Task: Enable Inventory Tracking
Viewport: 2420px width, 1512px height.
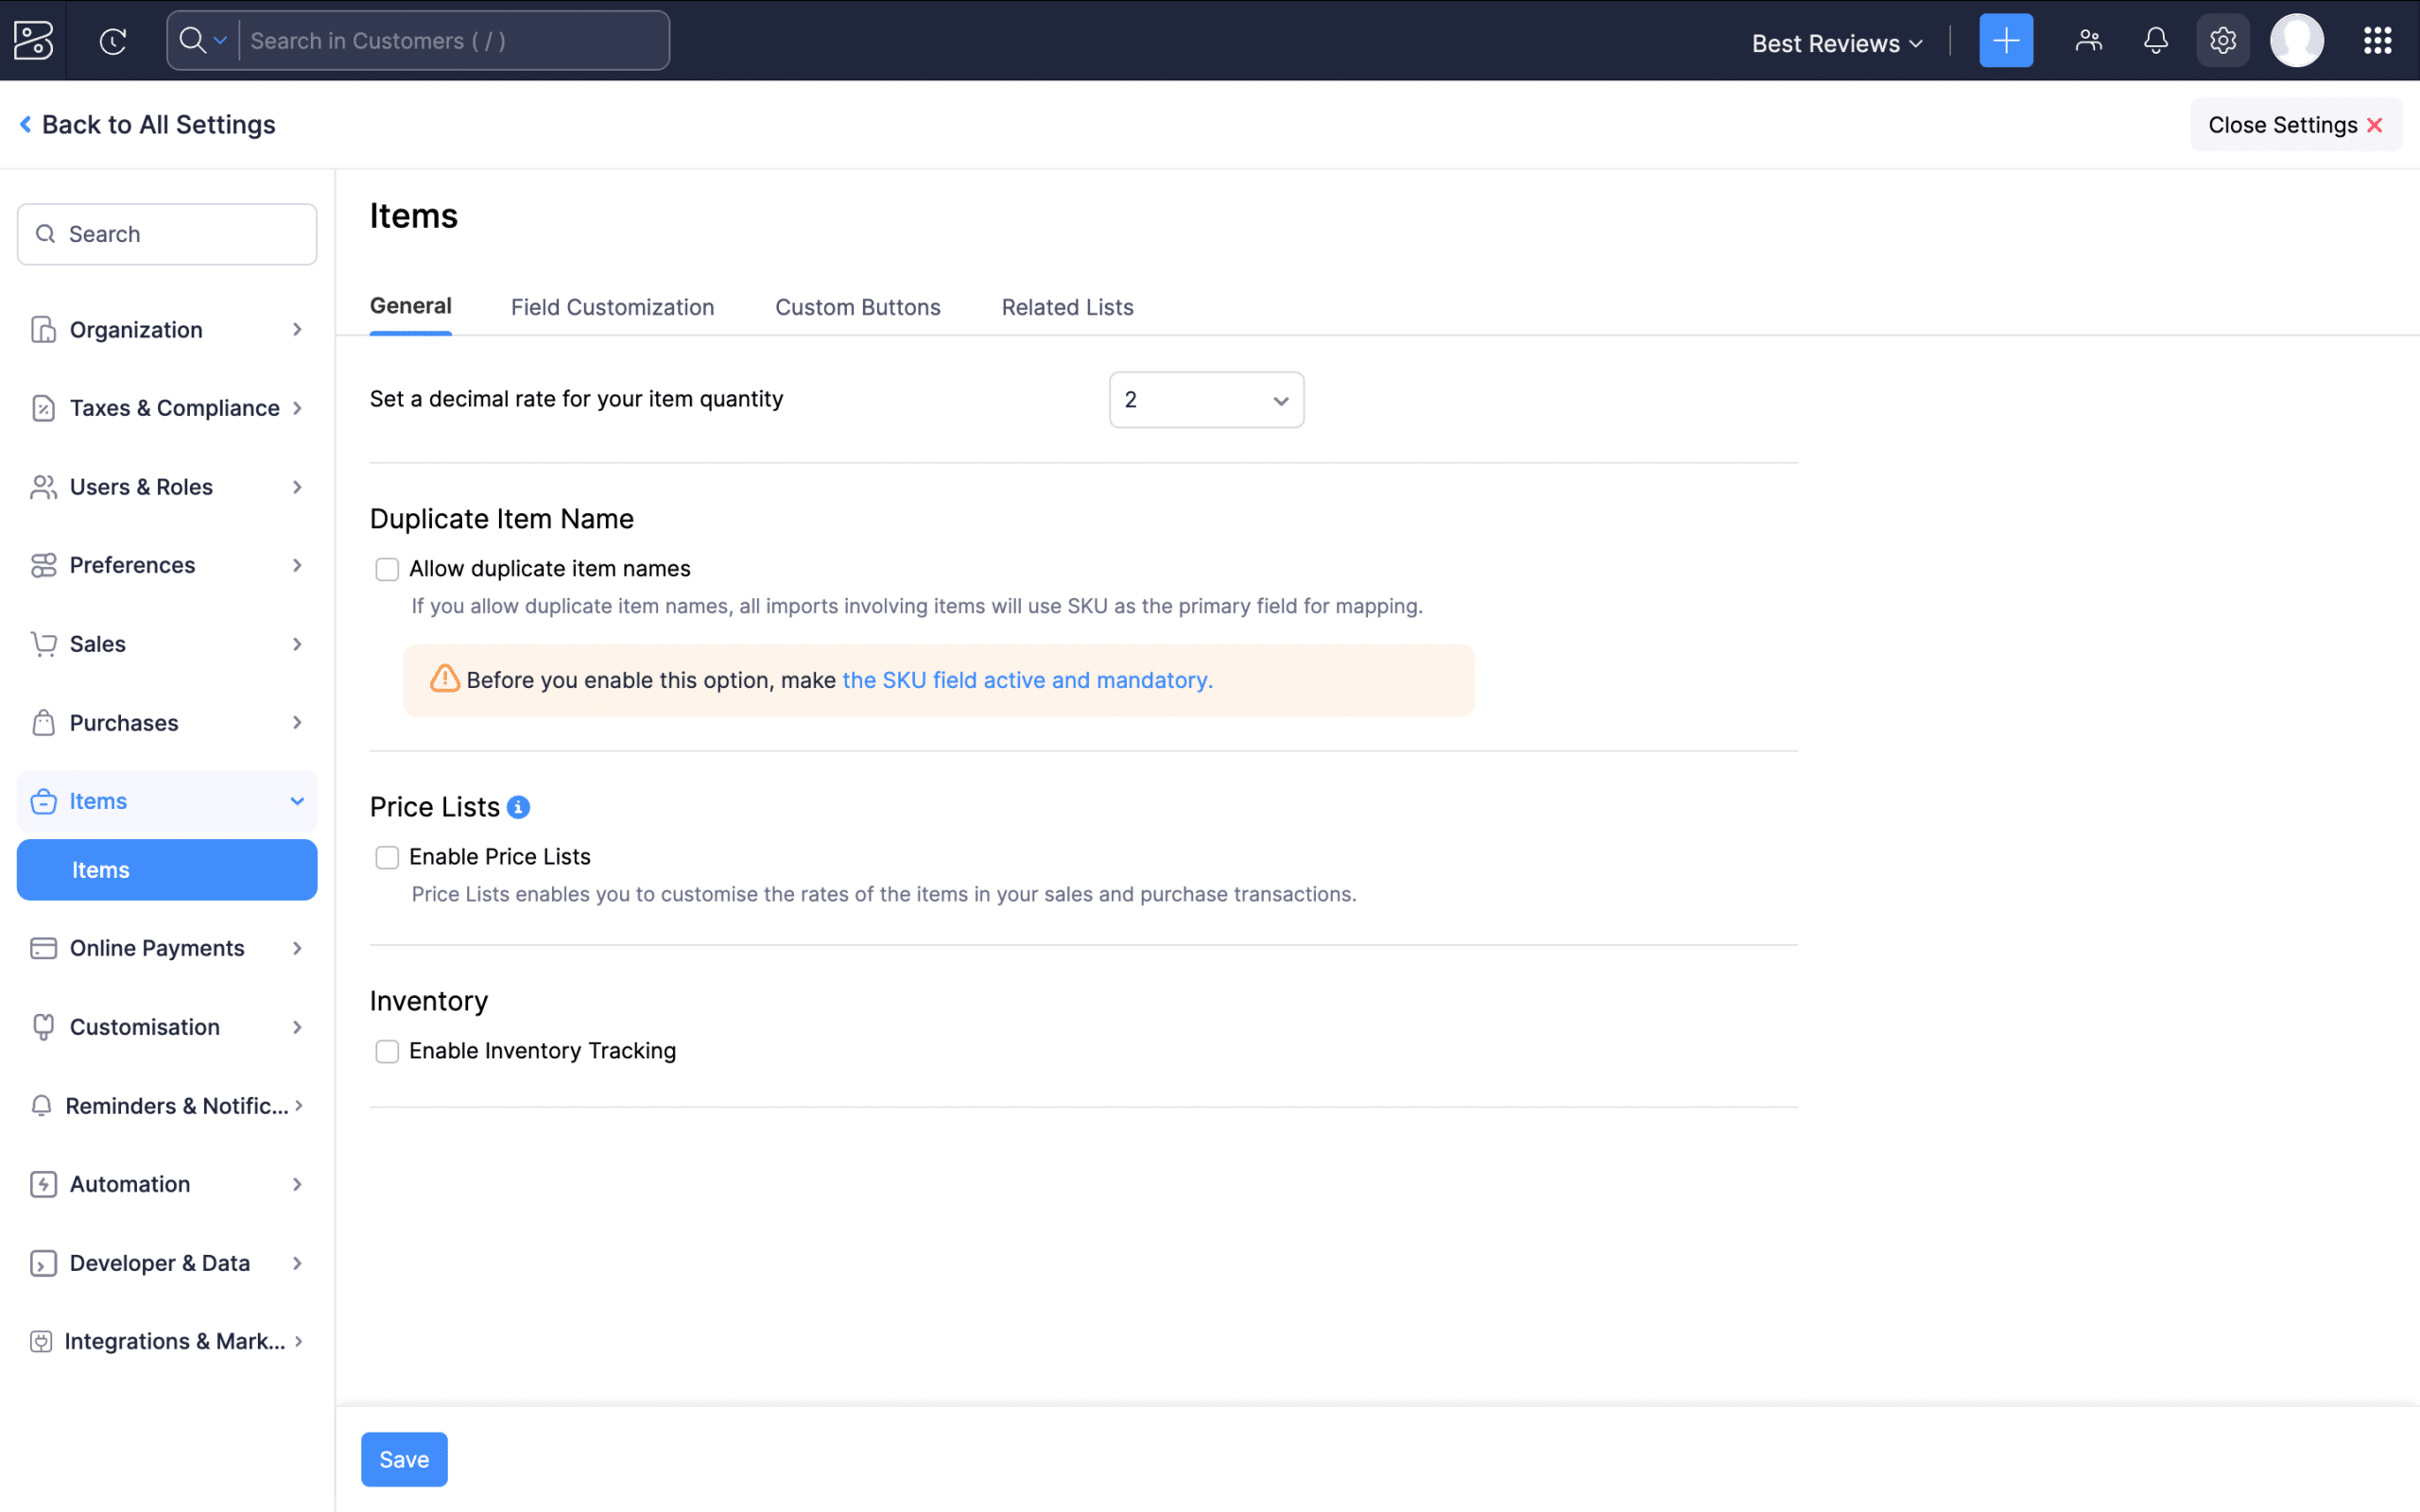Action: 387,1051
